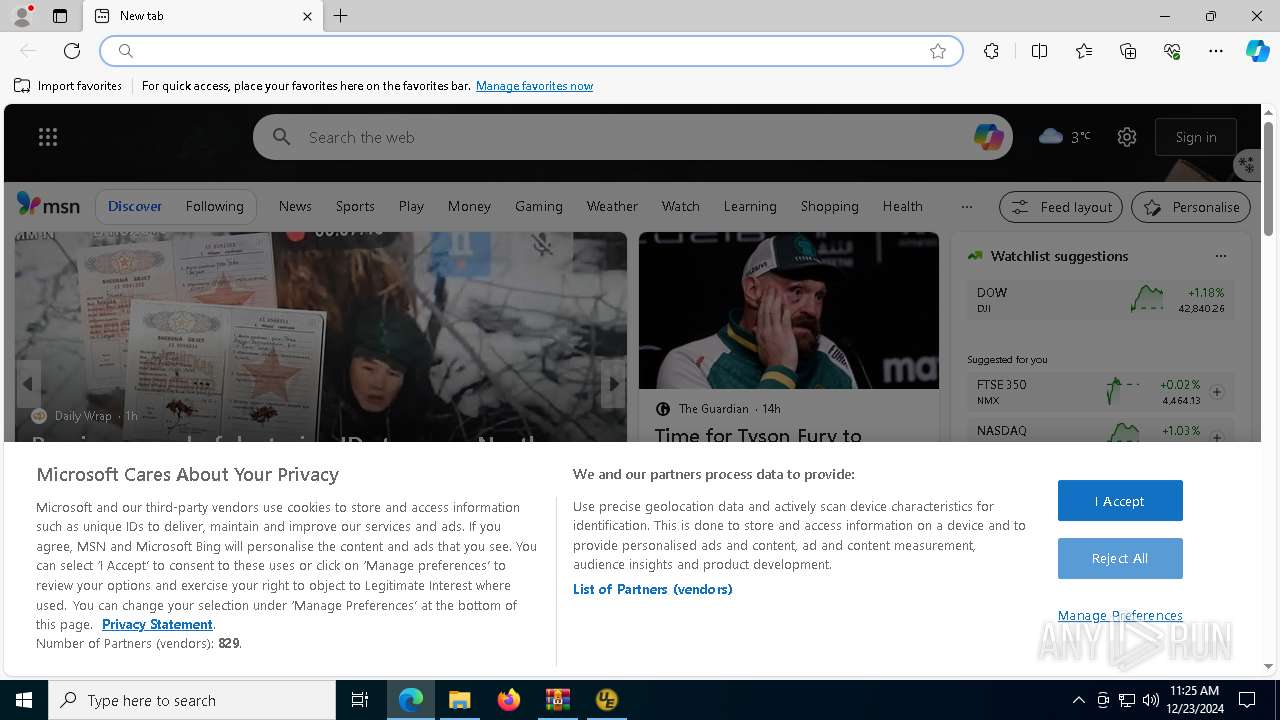This screenshot has width=1280, height=720.
Task: Click the I Accept button
Action: [1120, 501]
